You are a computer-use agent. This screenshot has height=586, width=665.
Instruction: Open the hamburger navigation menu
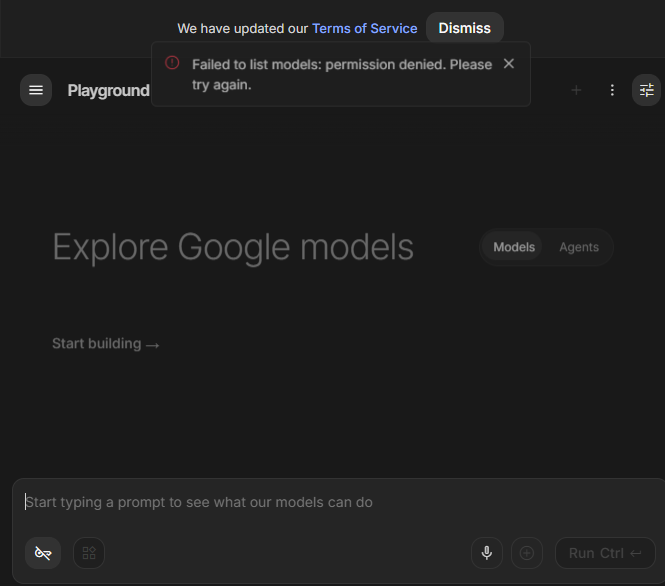(36, 90)
